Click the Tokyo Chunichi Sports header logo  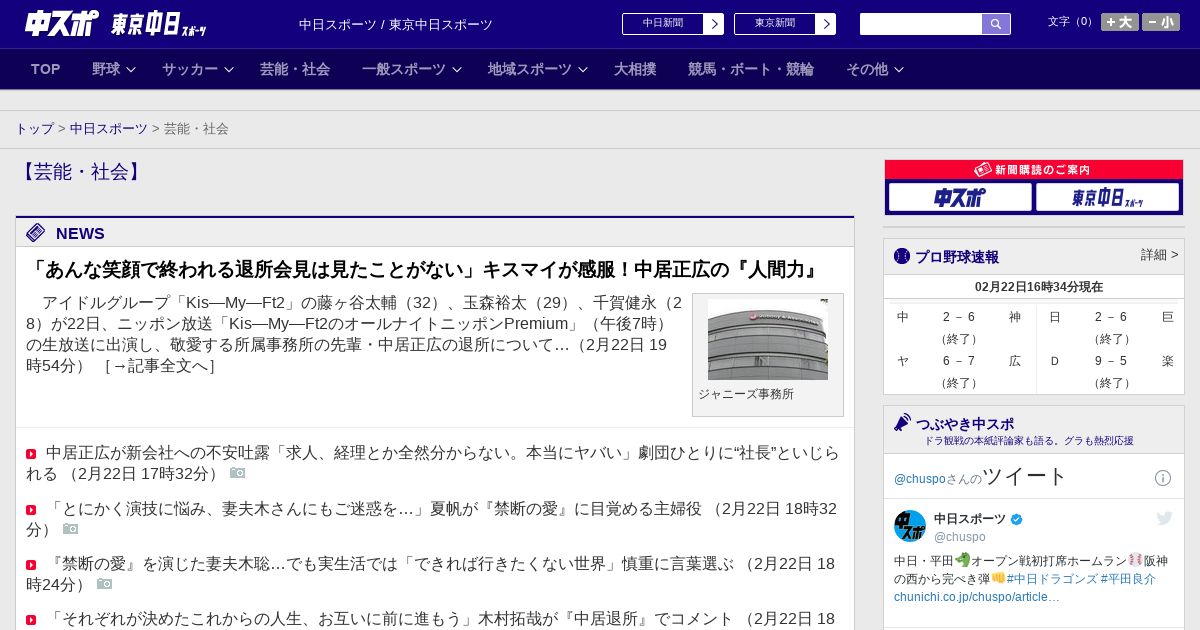[158, 24]
